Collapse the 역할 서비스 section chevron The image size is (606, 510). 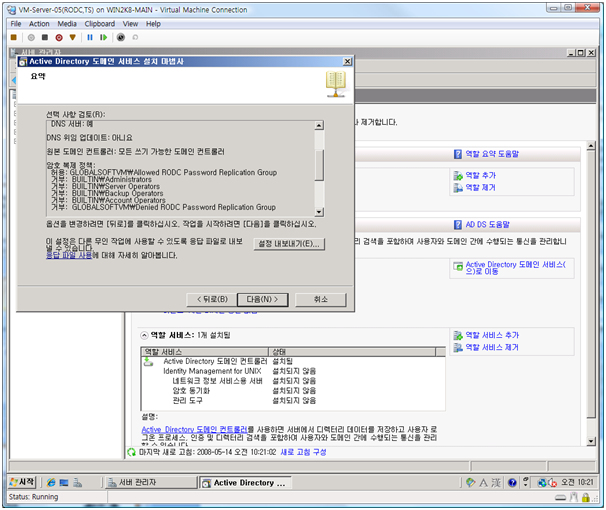click(x=144, y=335)
